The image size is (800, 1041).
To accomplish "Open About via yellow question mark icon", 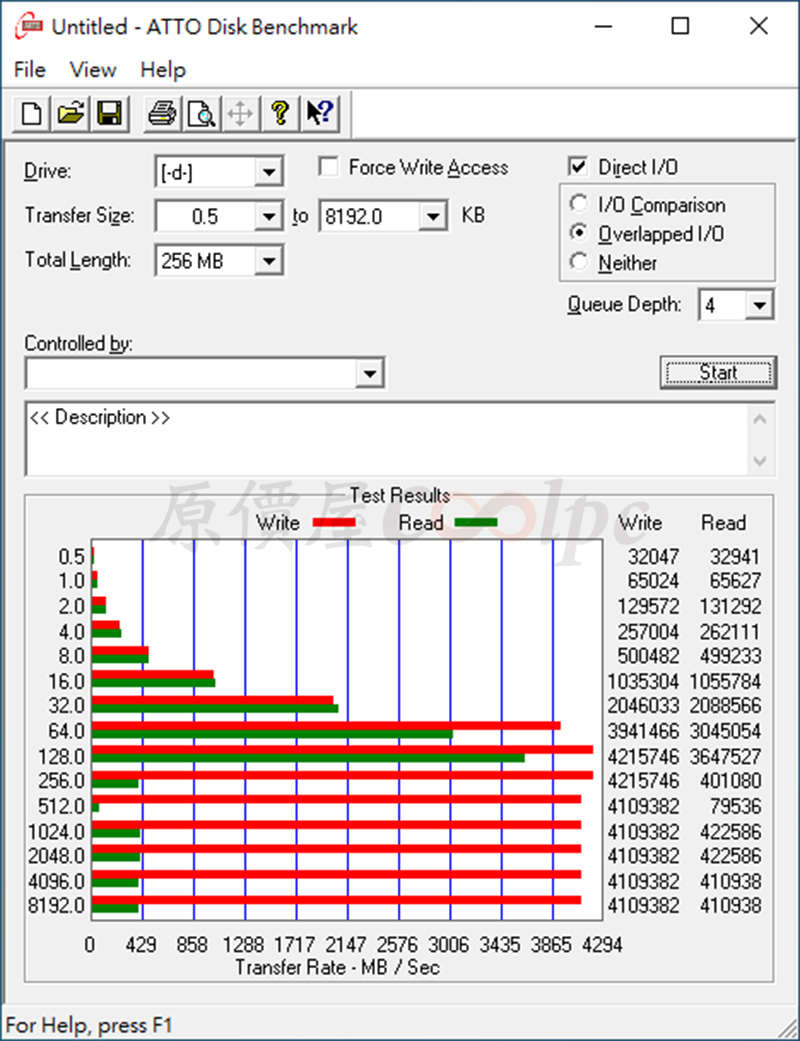I will pos(280,114).
